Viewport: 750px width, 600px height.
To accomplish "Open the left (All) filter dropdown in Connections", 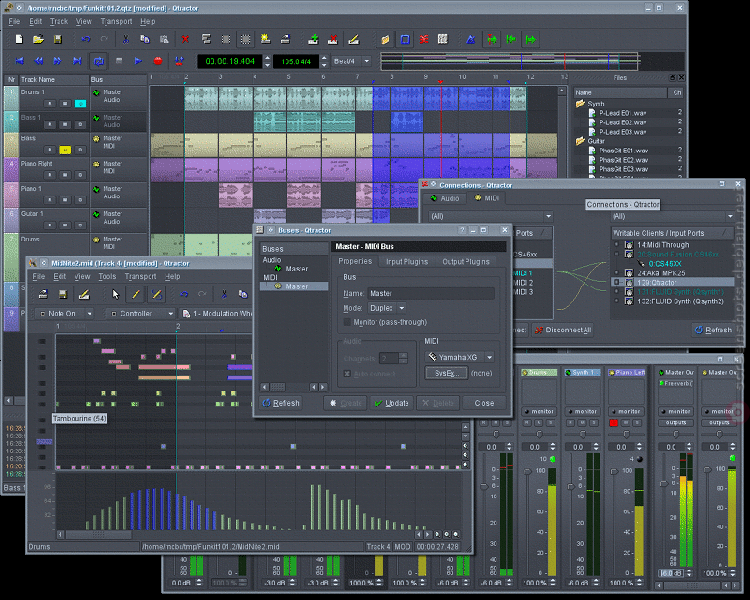I will [x=490, y=216].
